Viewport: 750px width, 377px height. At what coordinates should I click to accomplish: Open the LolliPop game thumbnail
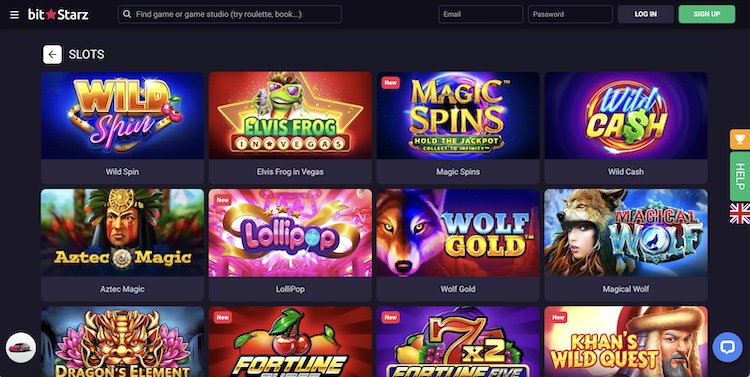(290, 233)
